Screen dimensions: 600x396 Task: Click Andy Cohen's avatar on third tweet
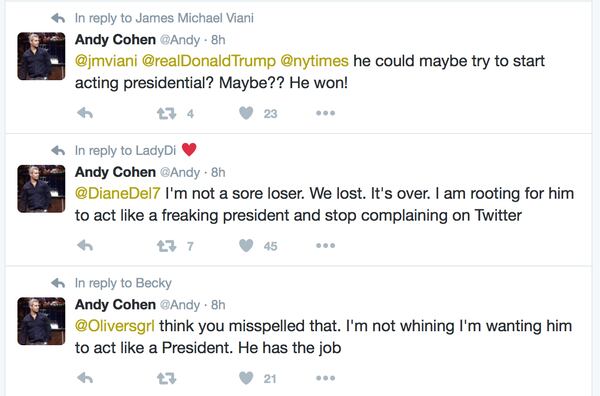click(x=41, y=321)
